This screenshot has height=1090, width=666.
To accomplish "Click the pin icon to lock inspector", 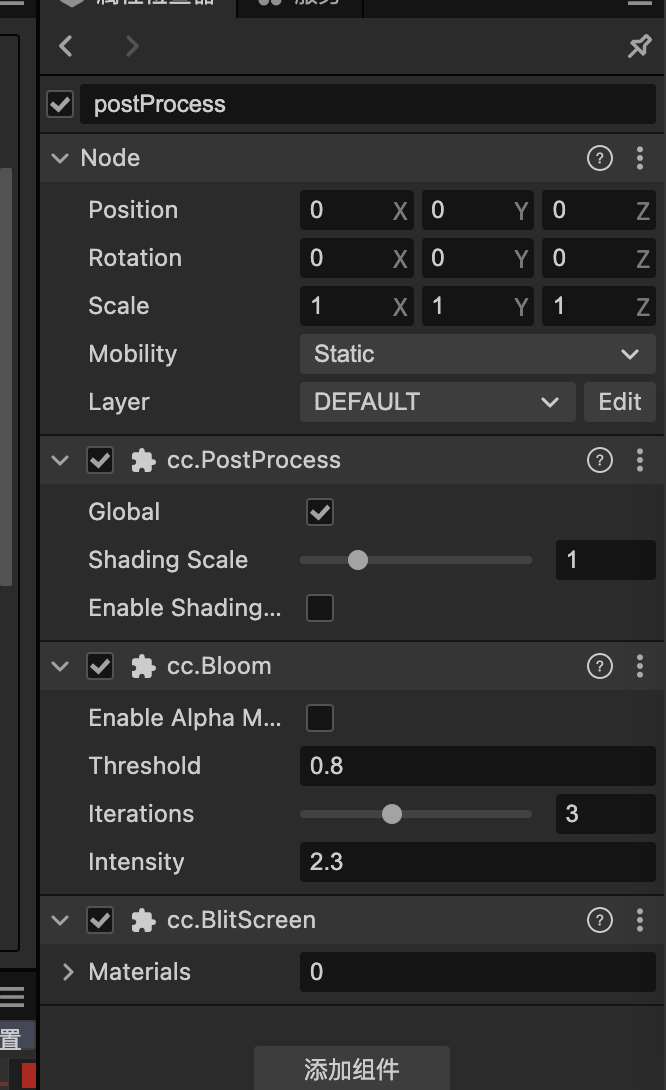I will (639, 46).
